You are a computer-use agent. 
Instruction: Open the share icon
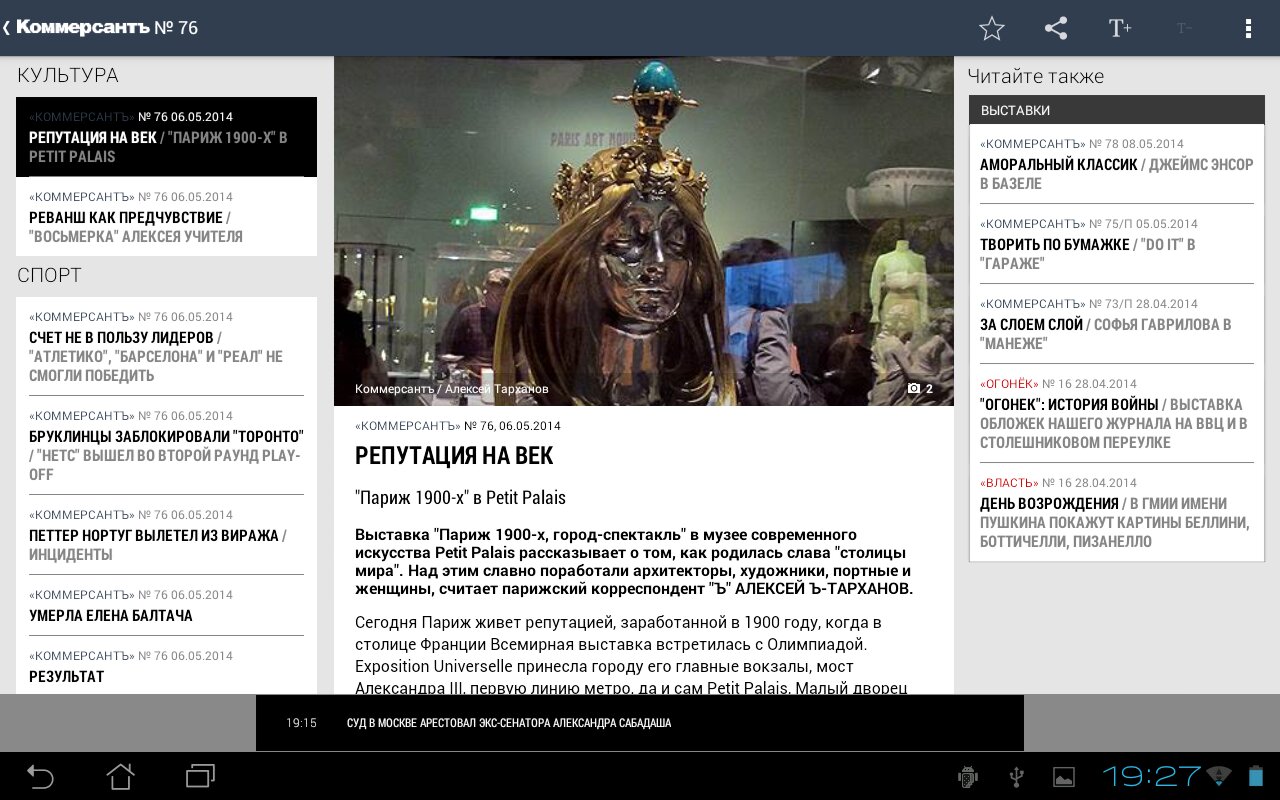click(x=1055, y=28)
